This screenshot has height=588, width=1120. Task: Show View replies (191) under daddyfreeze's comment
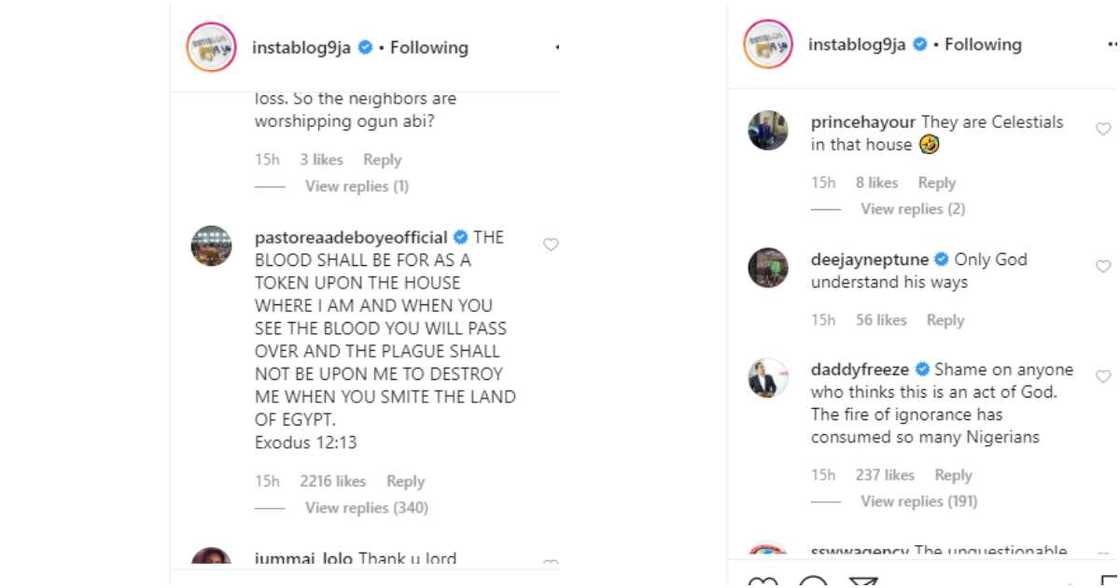tap(918, 501)
